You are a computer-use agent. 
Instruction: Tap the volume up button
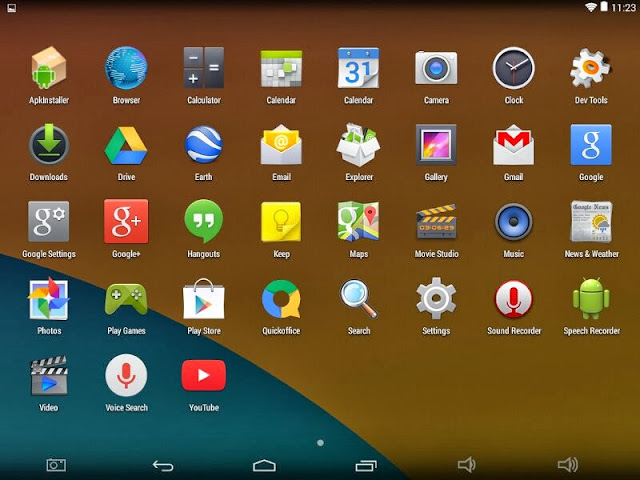click(x=568, y=464)
